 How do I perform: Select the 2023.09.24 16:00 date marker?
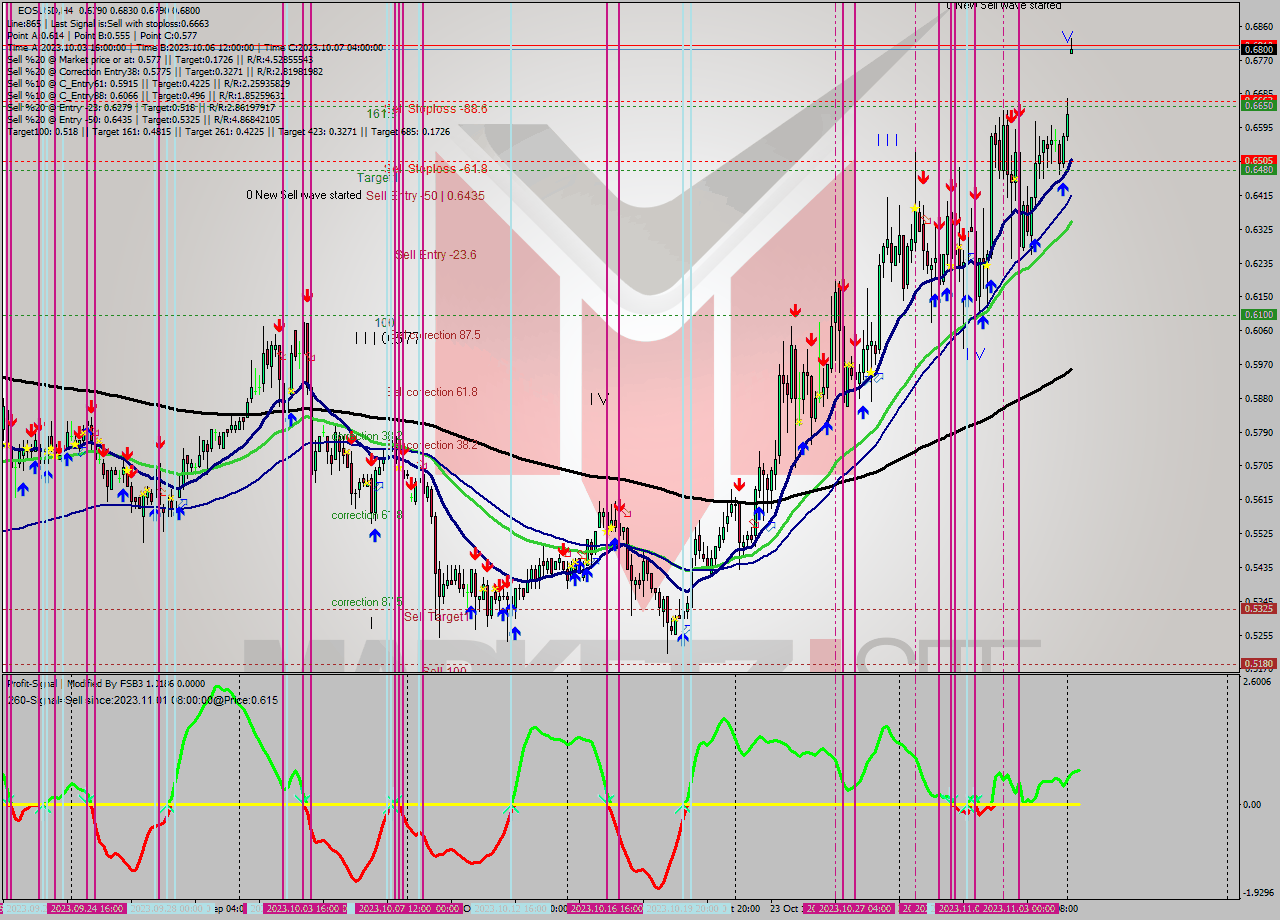click(86, 908)
